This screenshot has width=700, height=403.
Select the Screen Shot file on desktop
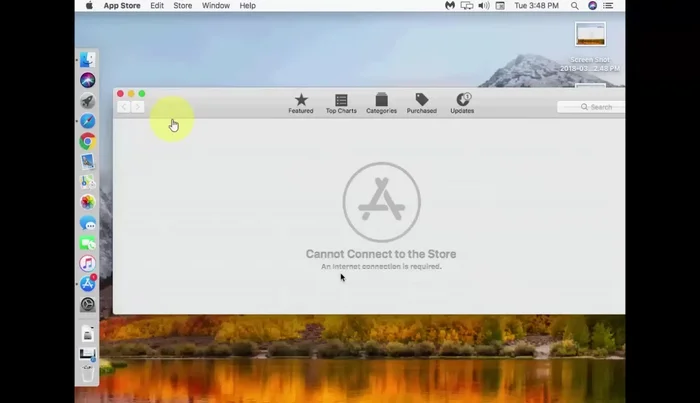pos(590,47)
